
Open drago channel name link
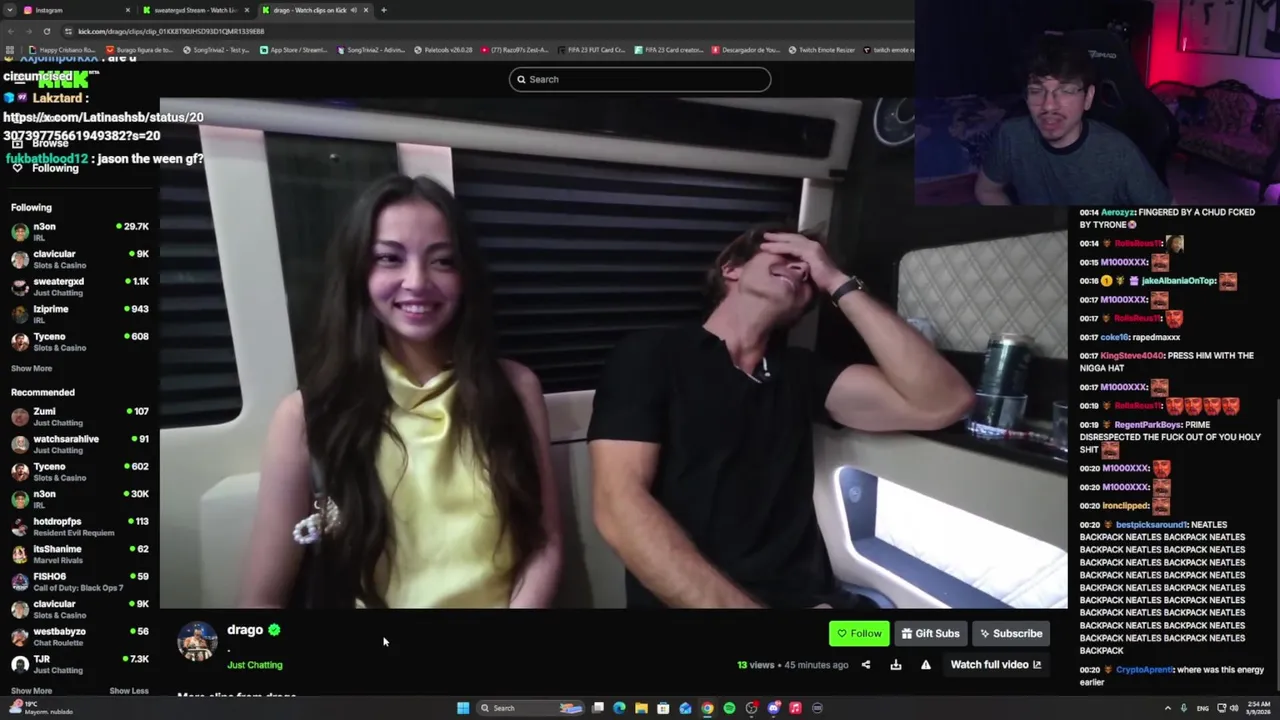[245, 630]
